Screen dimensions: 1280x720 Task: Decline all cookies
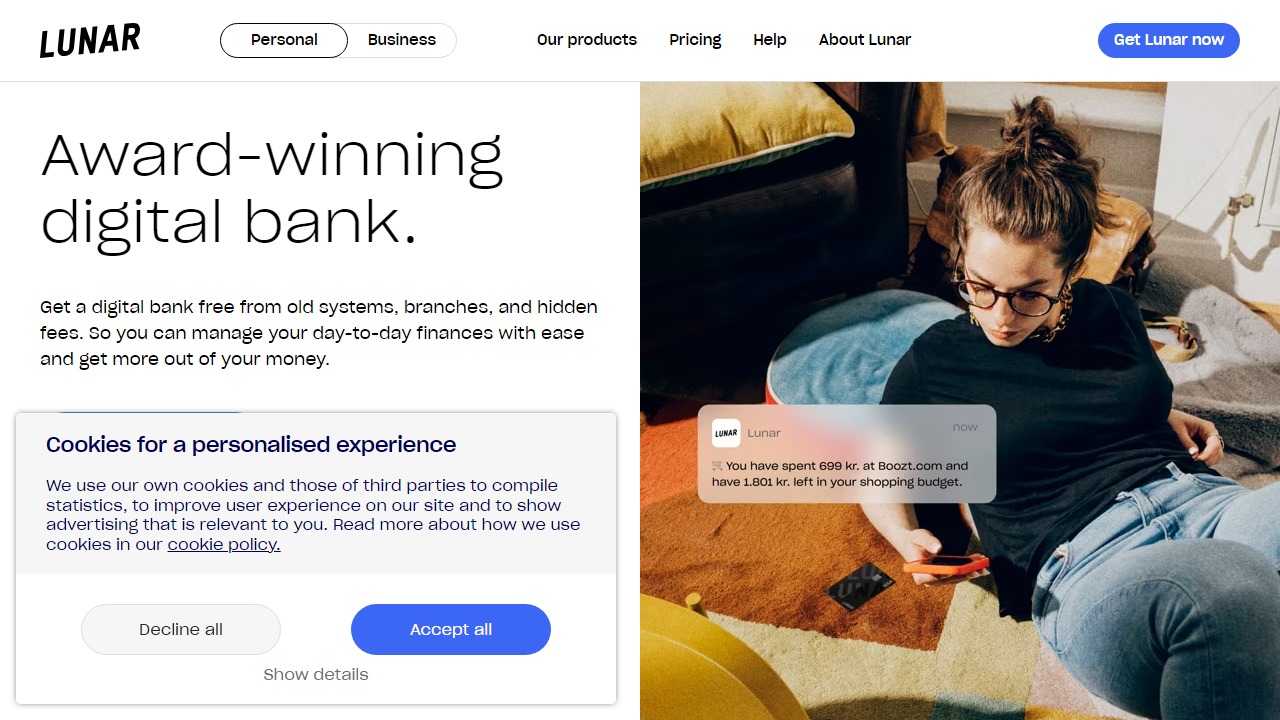coord(181,630)
